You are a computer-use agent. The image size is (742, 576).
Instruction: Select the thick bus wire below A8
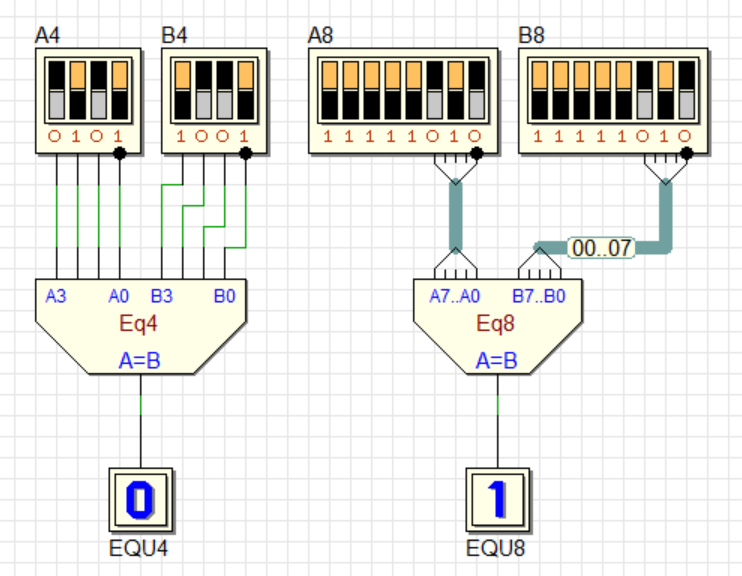[x=455, y=216]
